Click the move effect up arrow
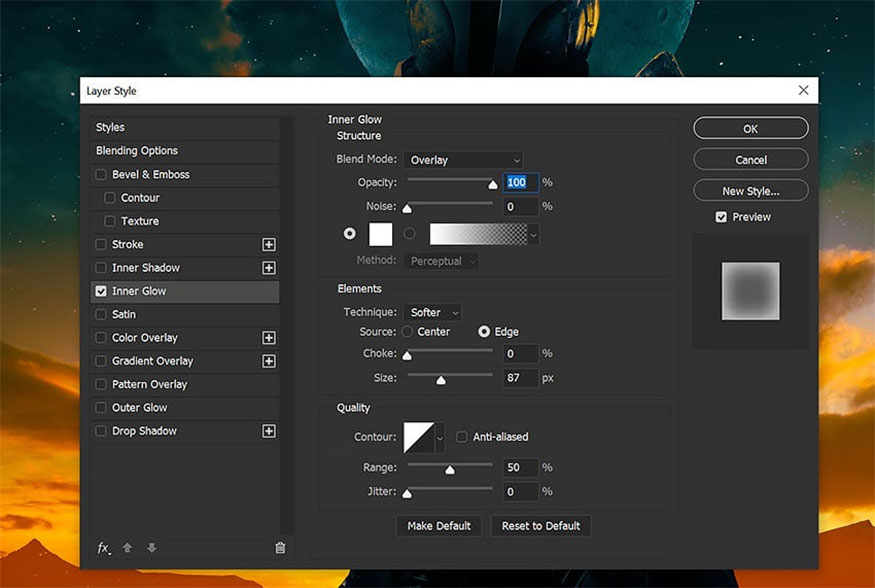Image resolution: width=875 pixels, height=588 pixels. 127,548
